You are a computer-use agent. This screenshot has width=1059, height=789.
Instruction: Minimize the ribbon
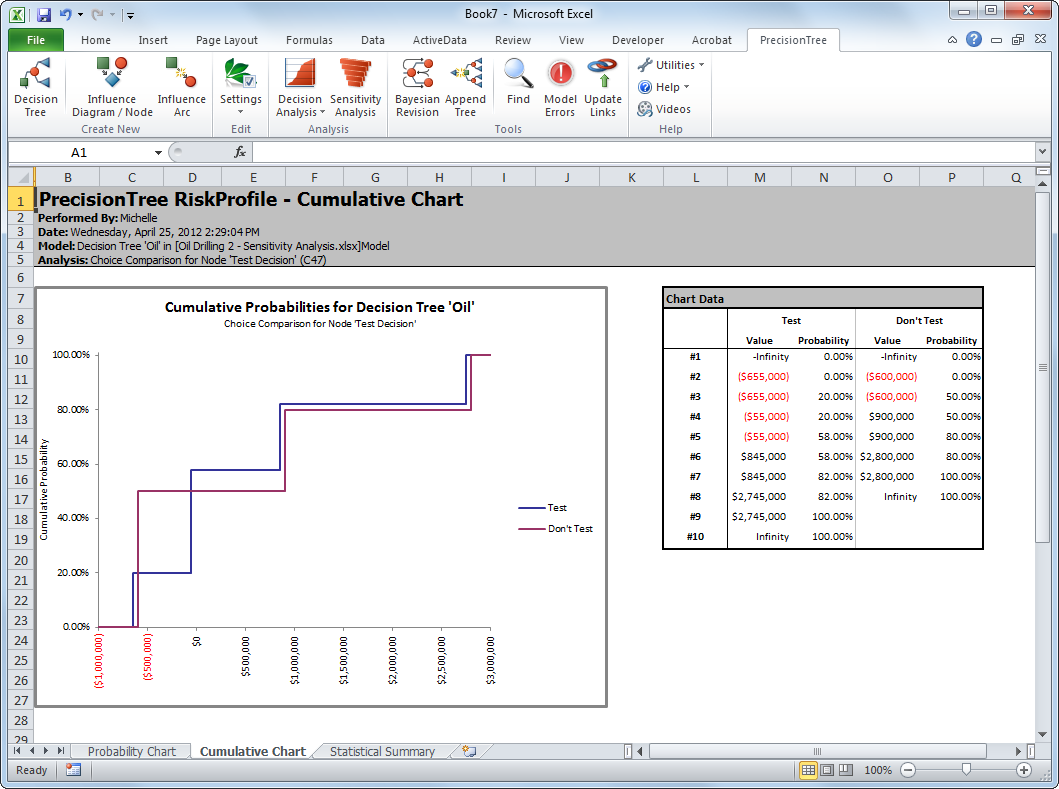tap(952, 40)
